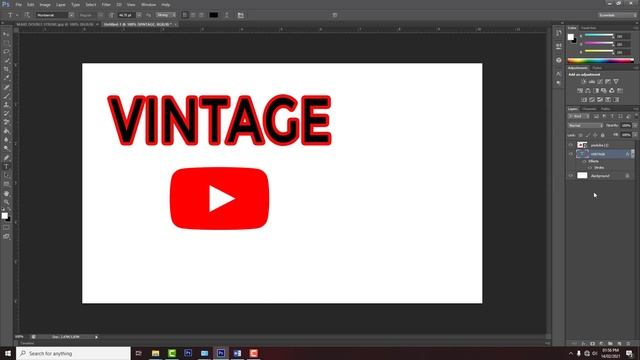Pick a color from the spectrum ramp

click(601, 60)
